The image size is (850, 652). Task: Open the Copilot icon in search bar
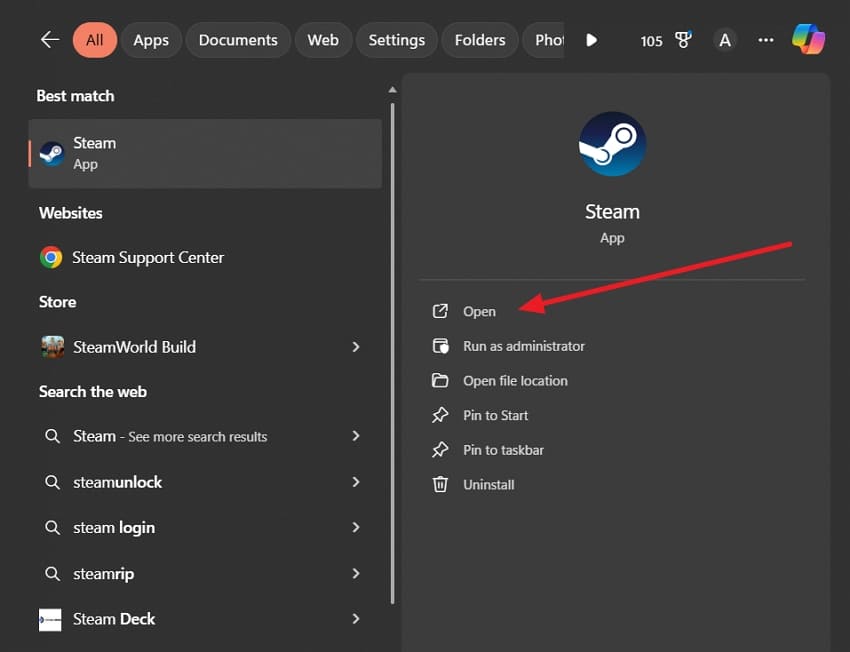[x=809, y=40]
